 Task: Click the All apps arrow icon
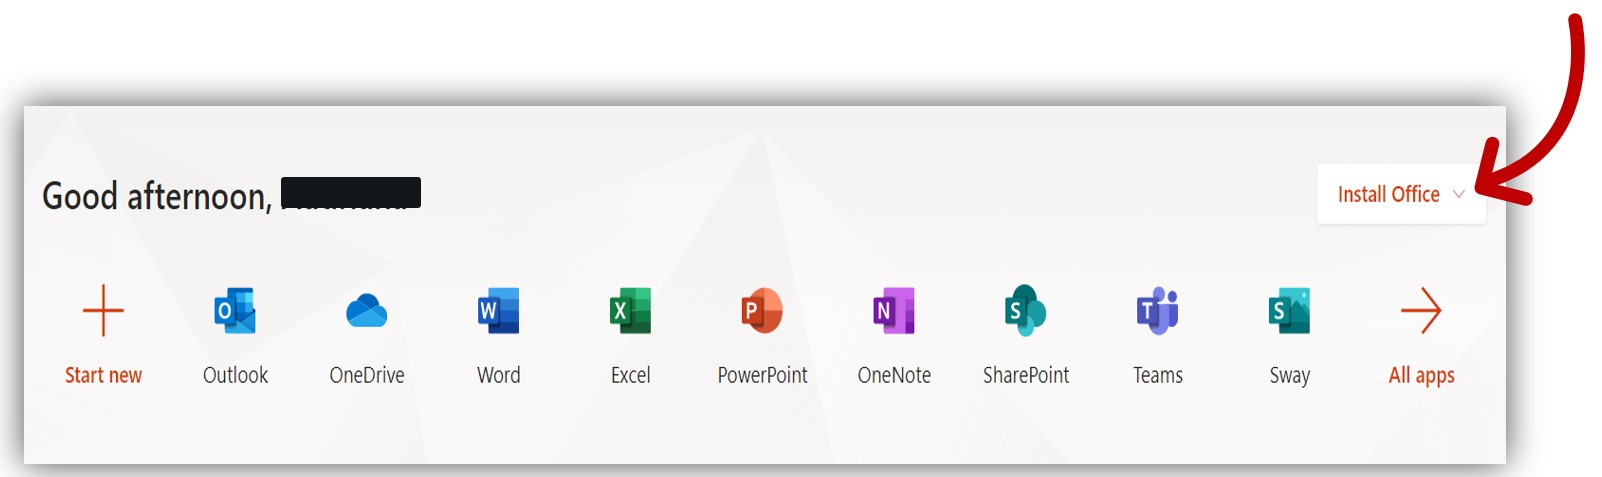[1421, 311]
